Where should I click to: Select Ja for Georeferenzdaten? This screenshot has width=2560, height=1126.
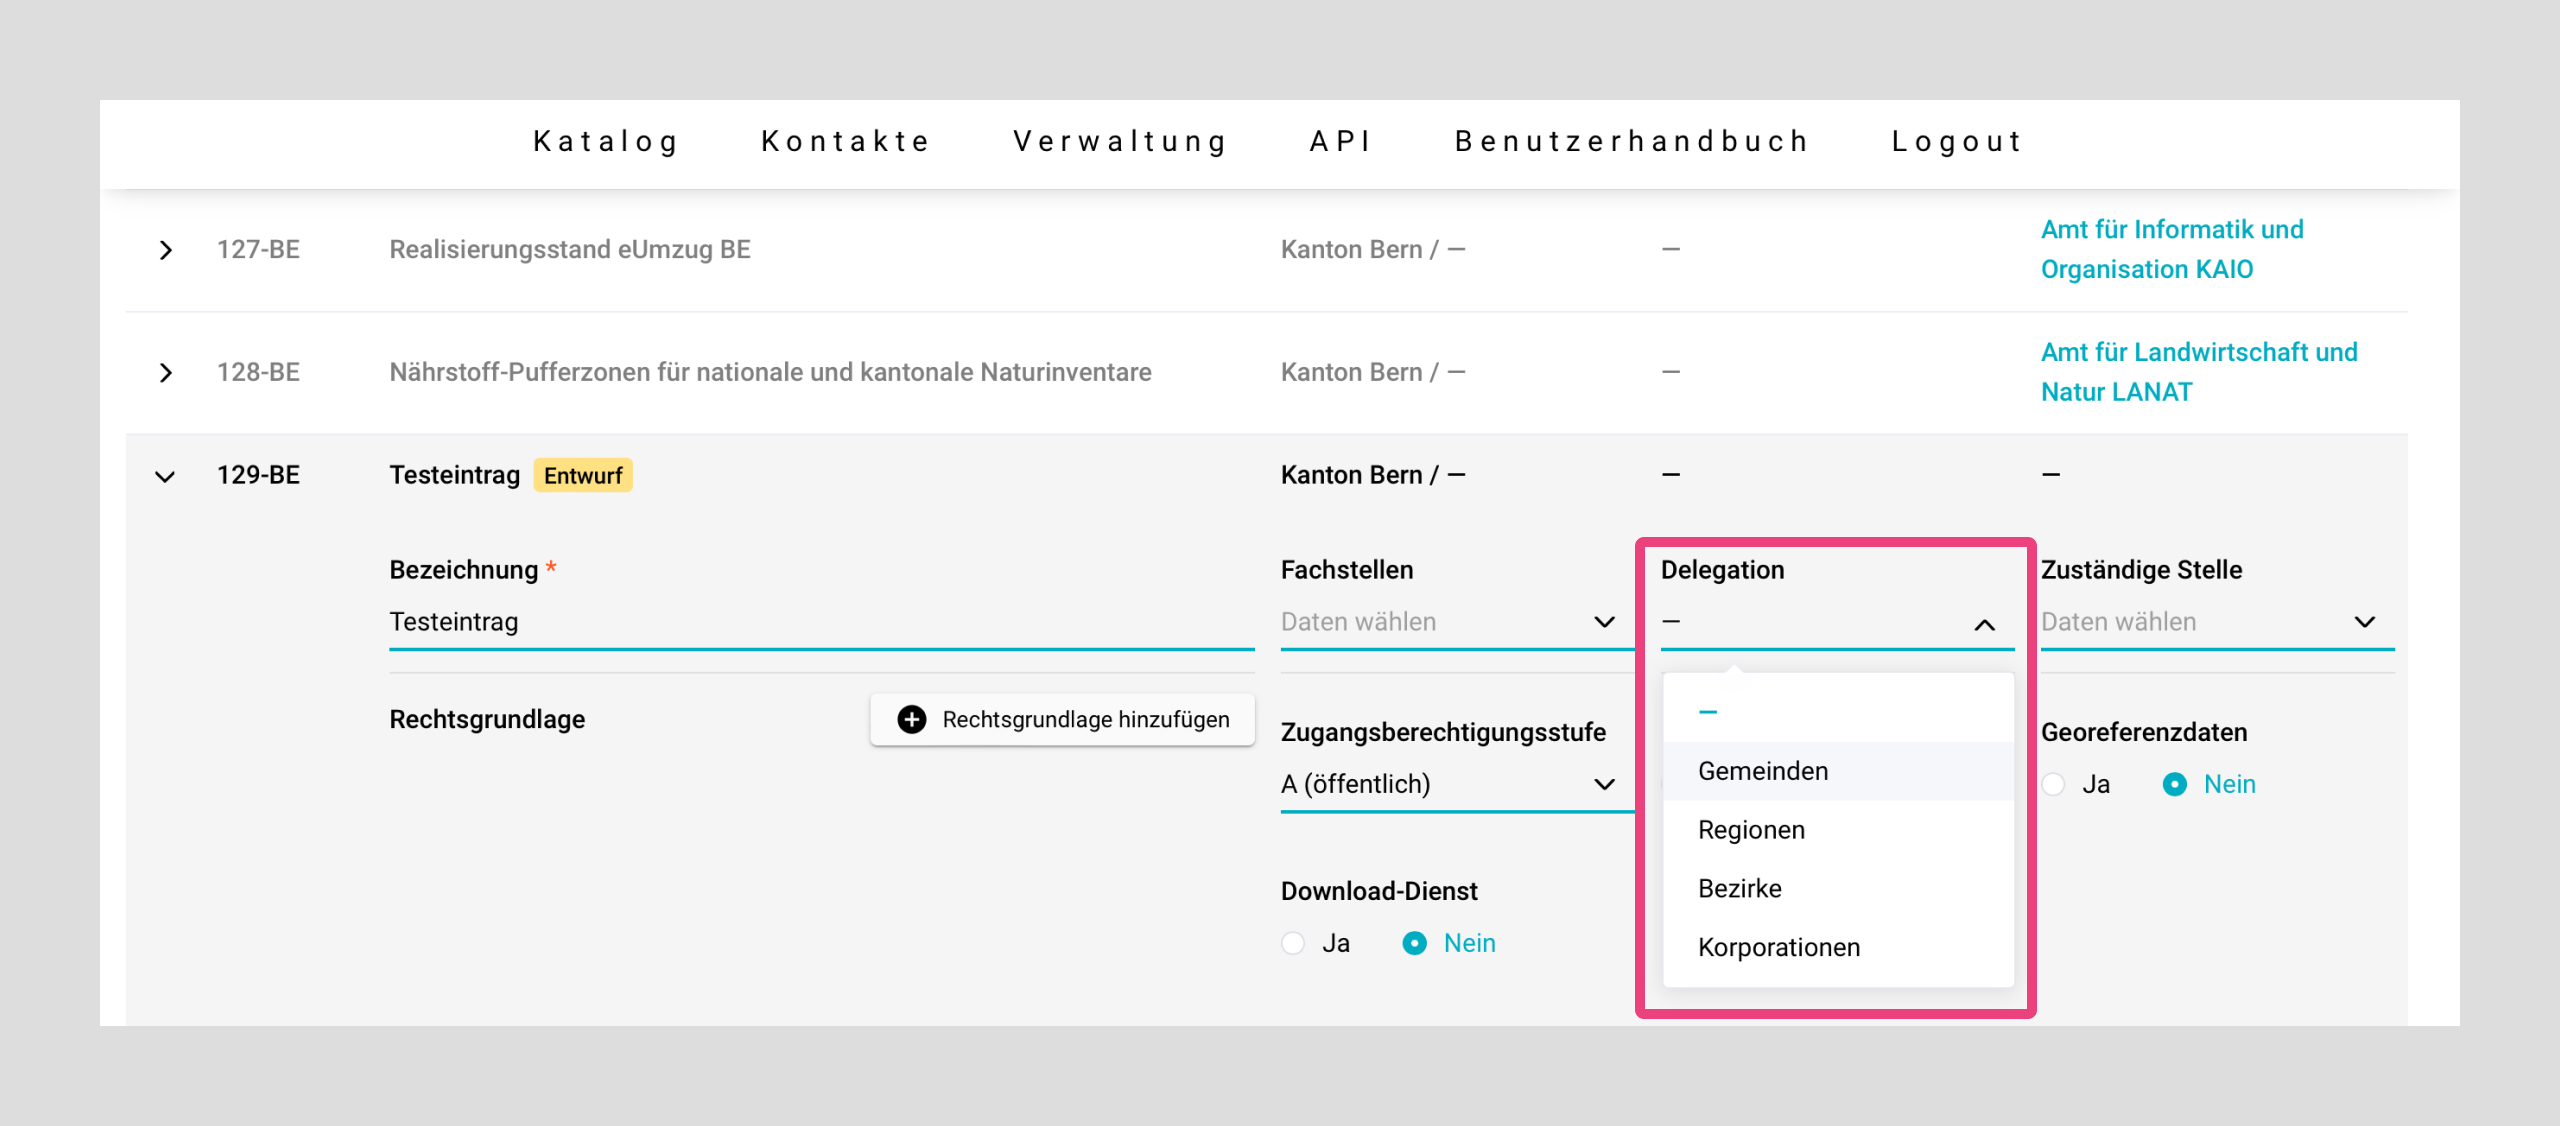(x=2054, y=785)
